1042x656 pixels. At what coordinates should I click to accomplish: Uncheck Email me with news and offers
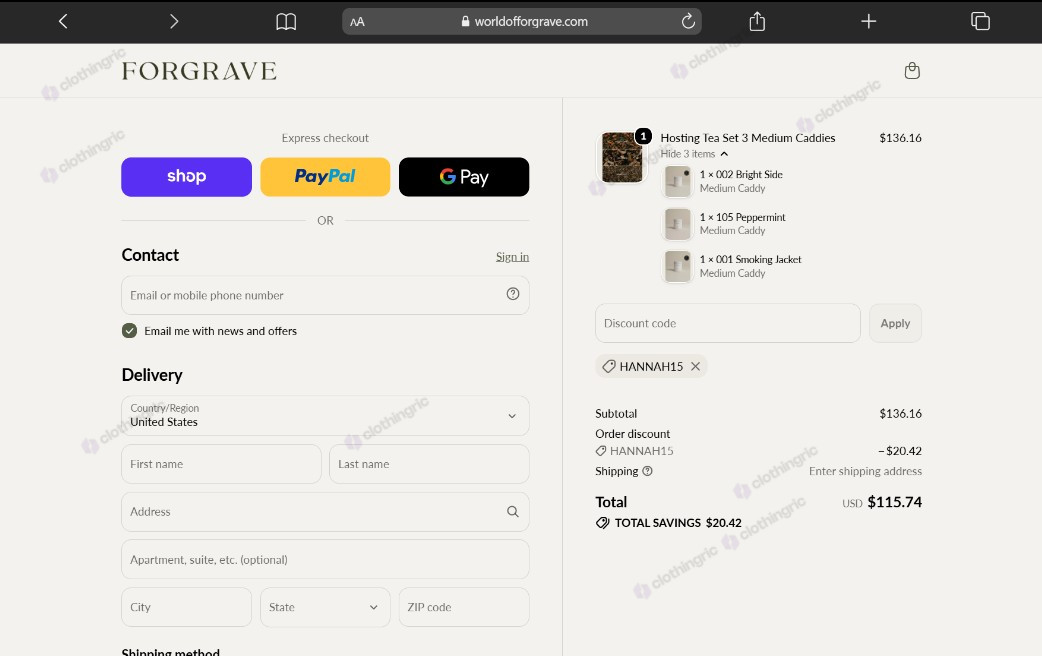click(x=130, y=331)
